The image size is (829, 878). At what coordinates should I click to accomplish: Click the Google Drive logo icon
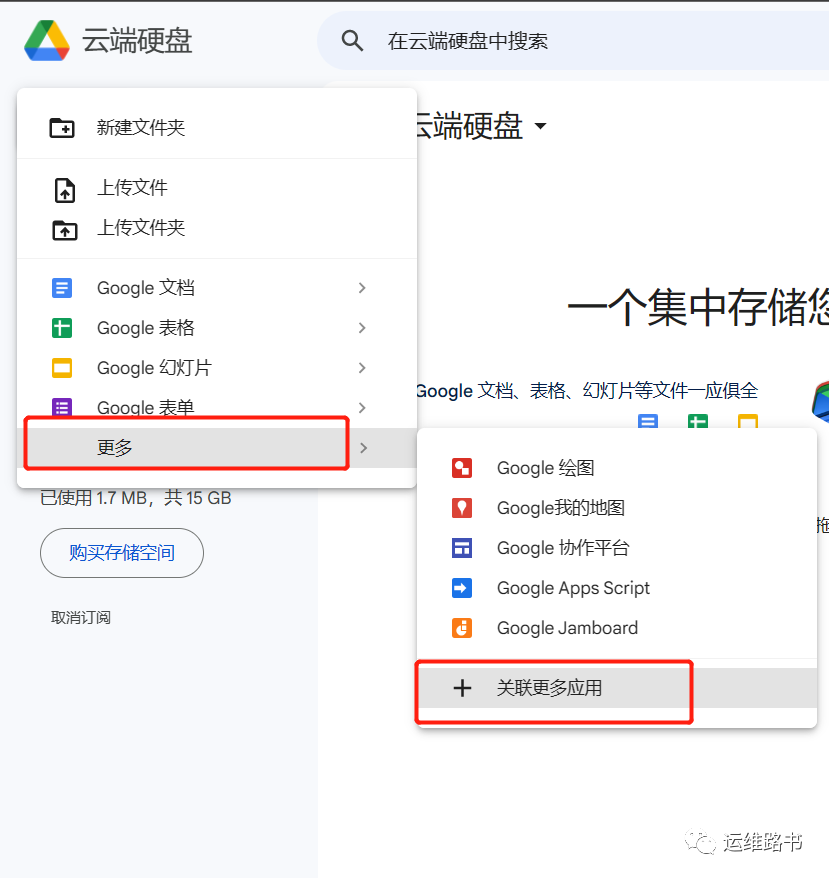[x=47, y=40]
